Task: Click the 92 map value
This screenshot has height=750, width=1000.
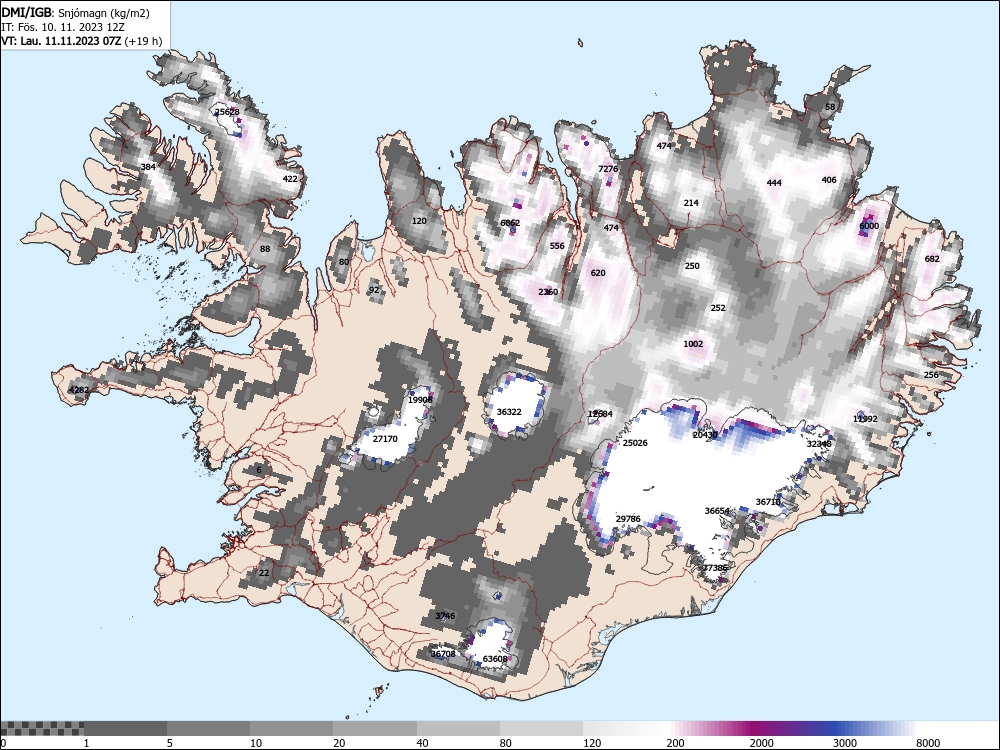Action: (x=374, y=290)
